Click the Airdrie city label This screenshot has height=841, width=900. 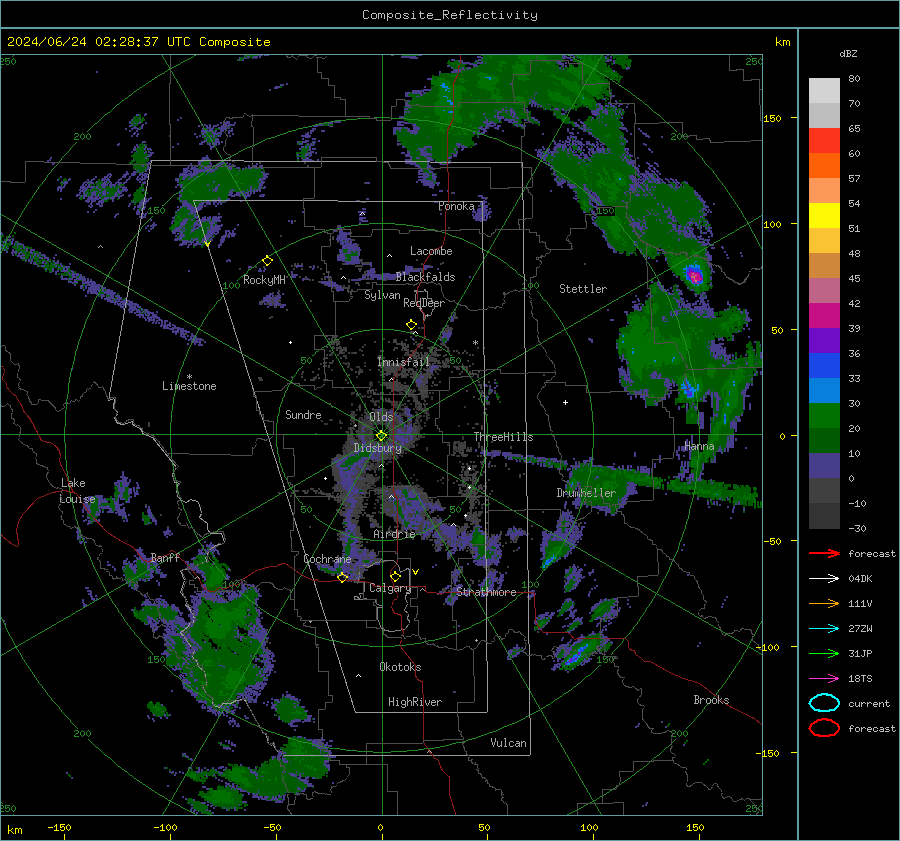[x=394, y=534]
